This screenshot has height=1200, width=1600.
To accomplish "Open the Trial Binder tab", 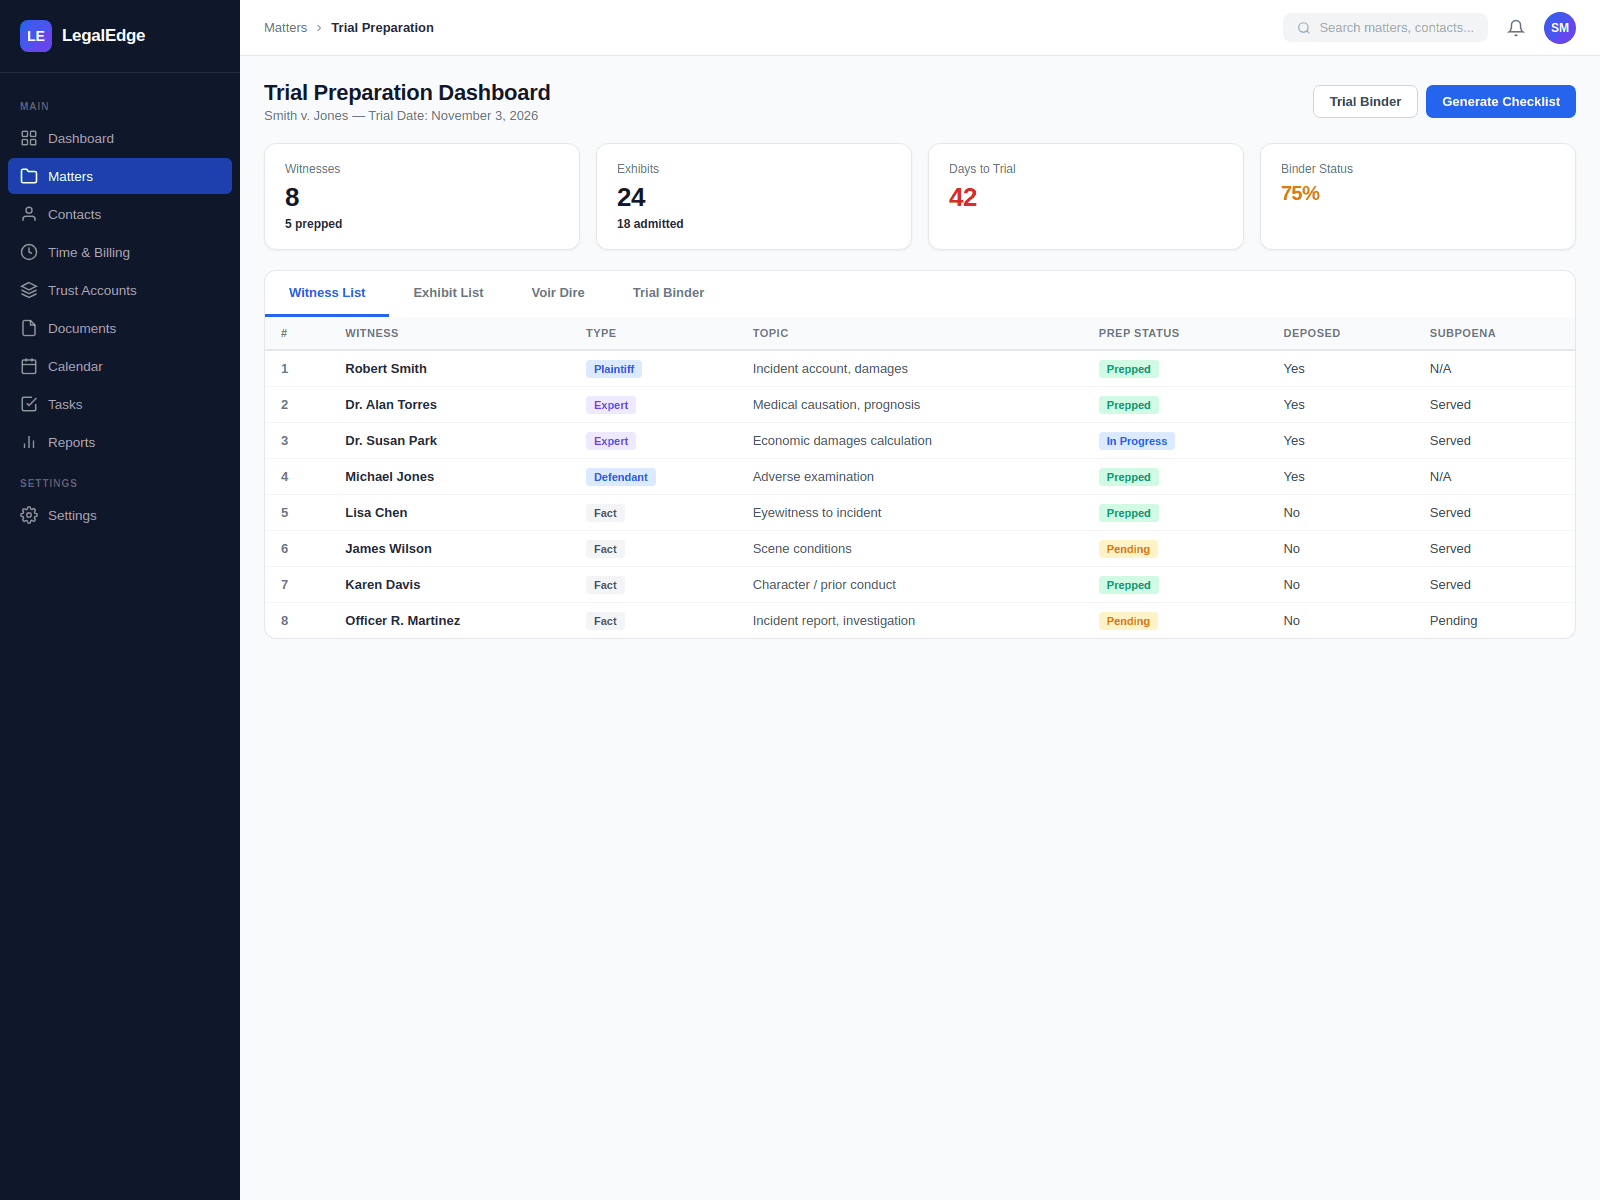I will [x=668, y=293].
